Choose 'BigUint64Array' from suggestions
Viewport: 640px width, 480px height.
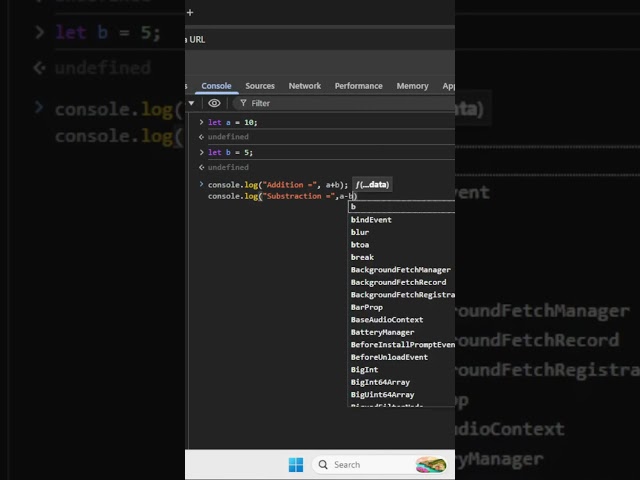(401, 395)
